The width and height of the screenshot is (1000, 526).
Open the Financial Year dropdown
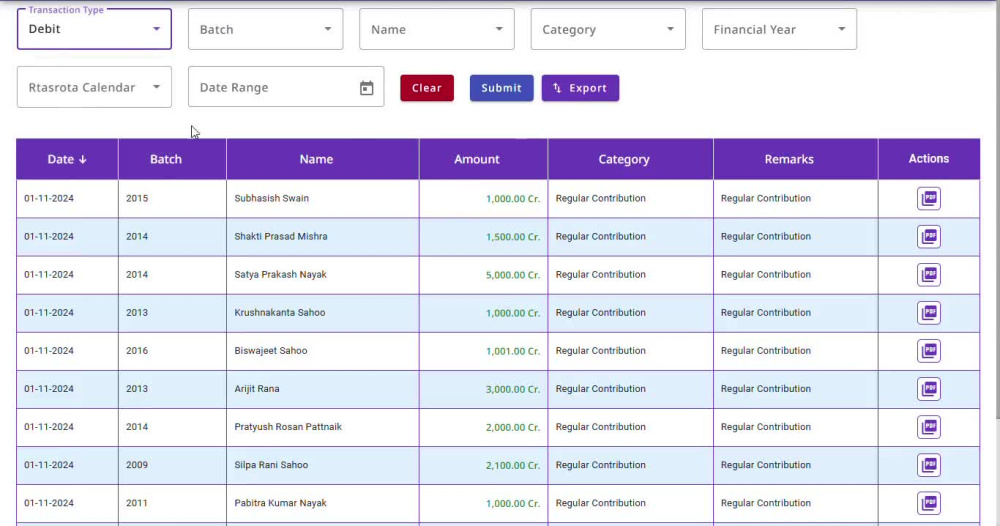779,29
